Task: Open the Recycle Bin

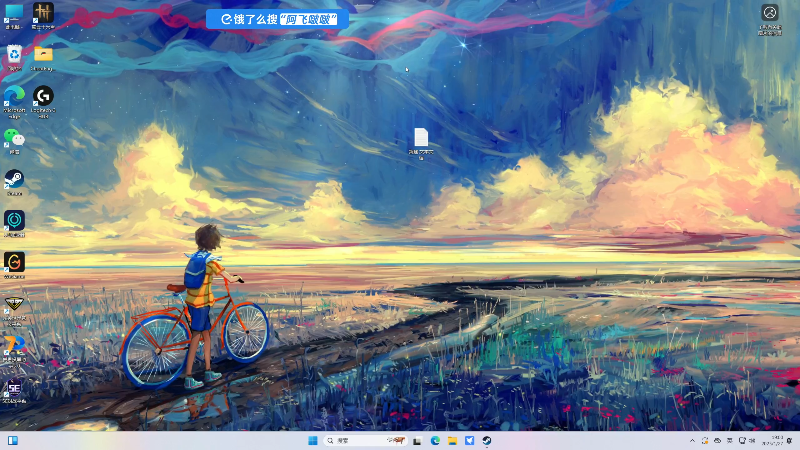Action: click(x=14, y=57)
